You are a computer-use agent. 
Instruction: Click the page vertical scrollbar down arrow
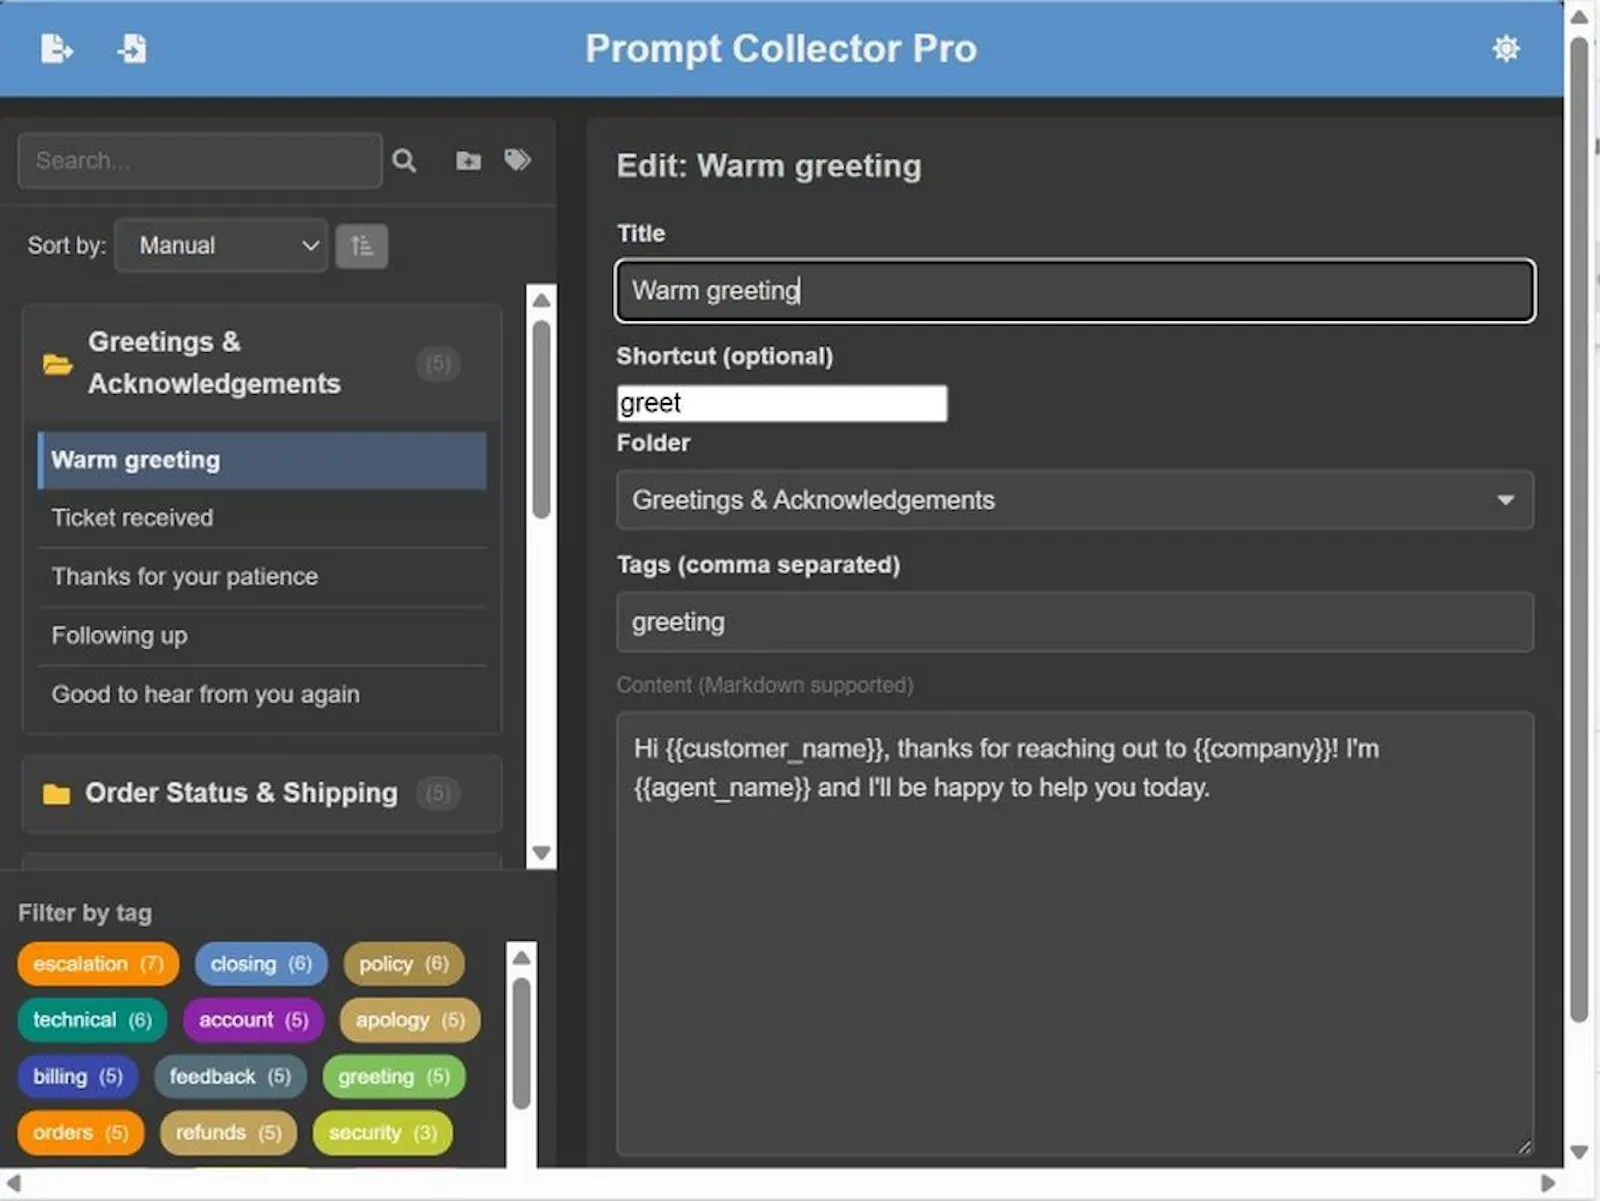tap(1580, 1152)
